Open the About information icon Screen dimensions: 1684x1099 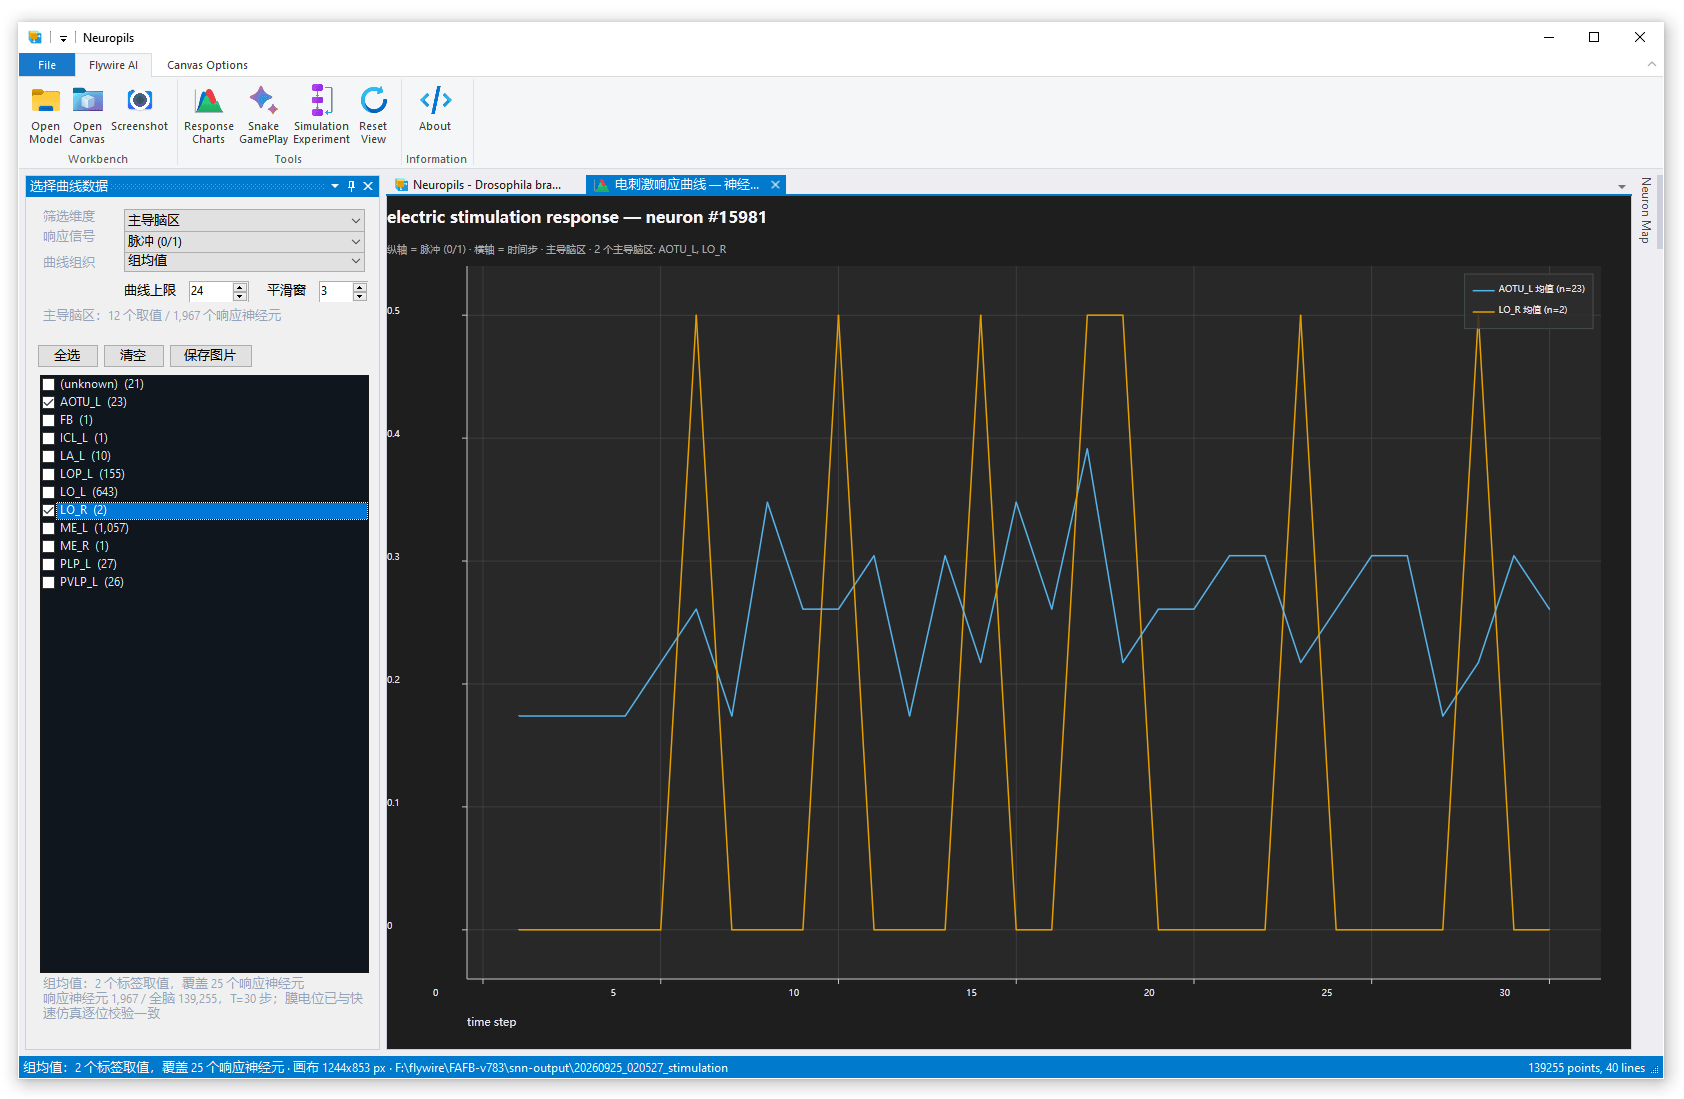[435, 110]
